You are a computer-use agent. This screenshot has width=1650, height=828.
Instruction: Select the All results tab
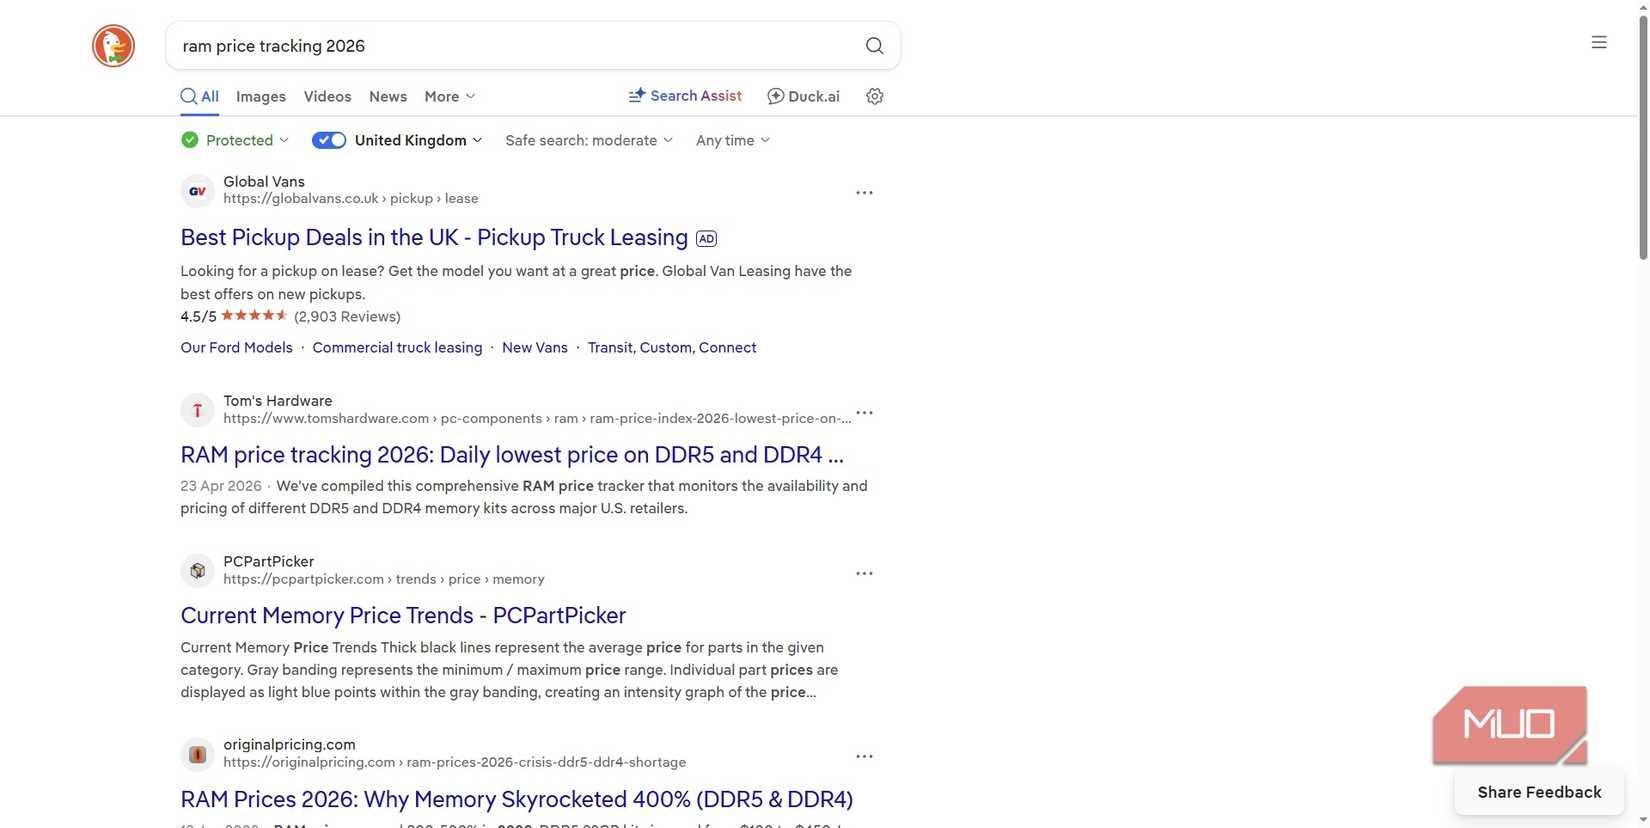[200, 96]
